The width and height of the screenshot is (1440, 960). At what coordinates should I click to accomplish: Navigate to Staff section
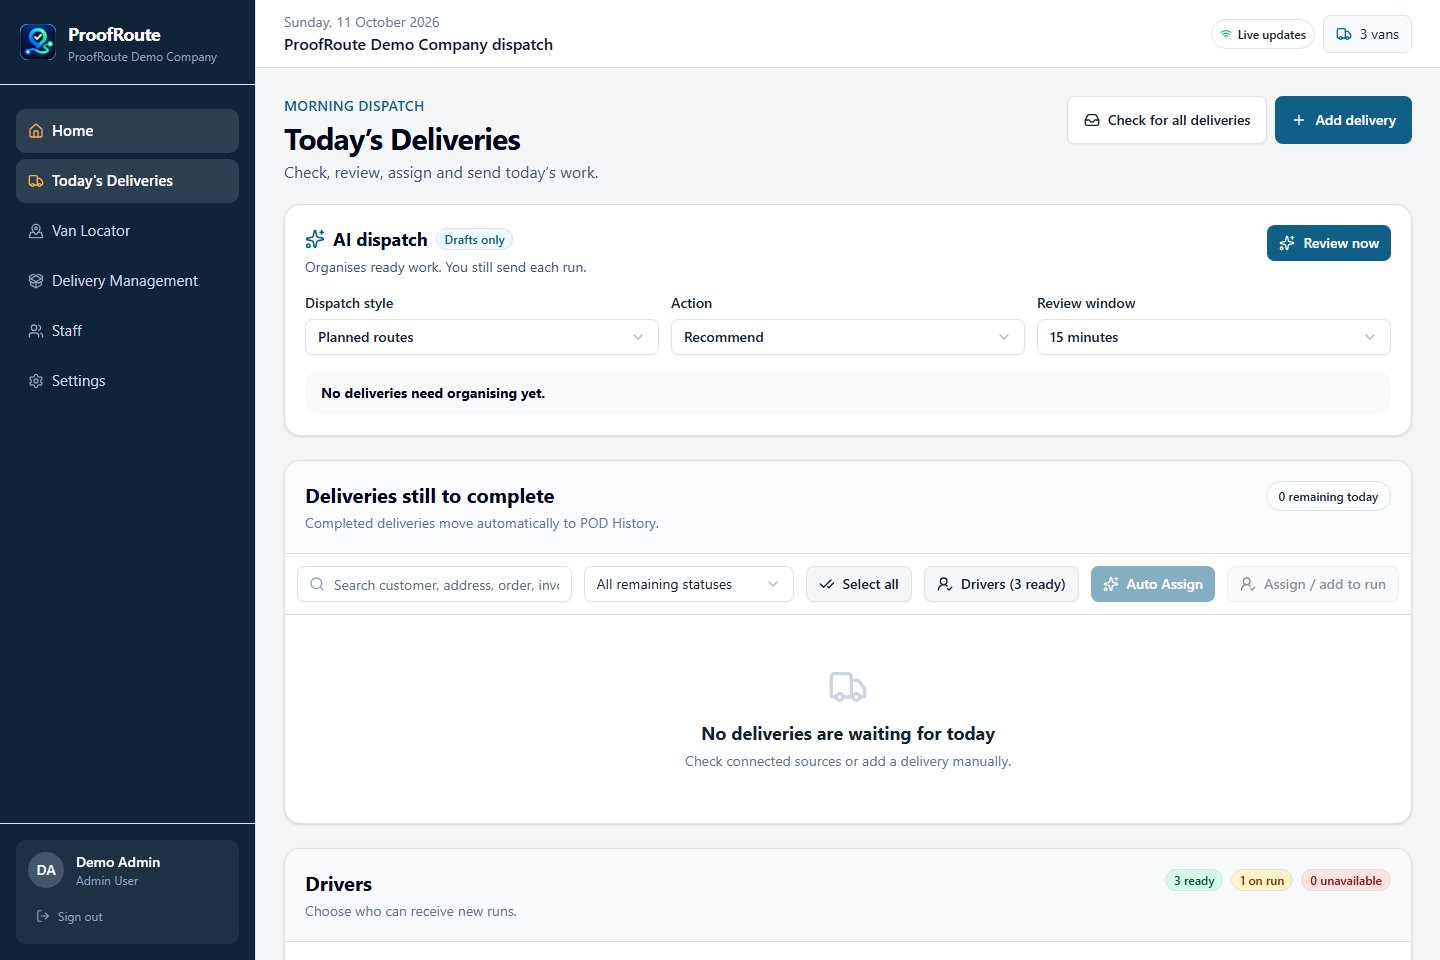127,331
